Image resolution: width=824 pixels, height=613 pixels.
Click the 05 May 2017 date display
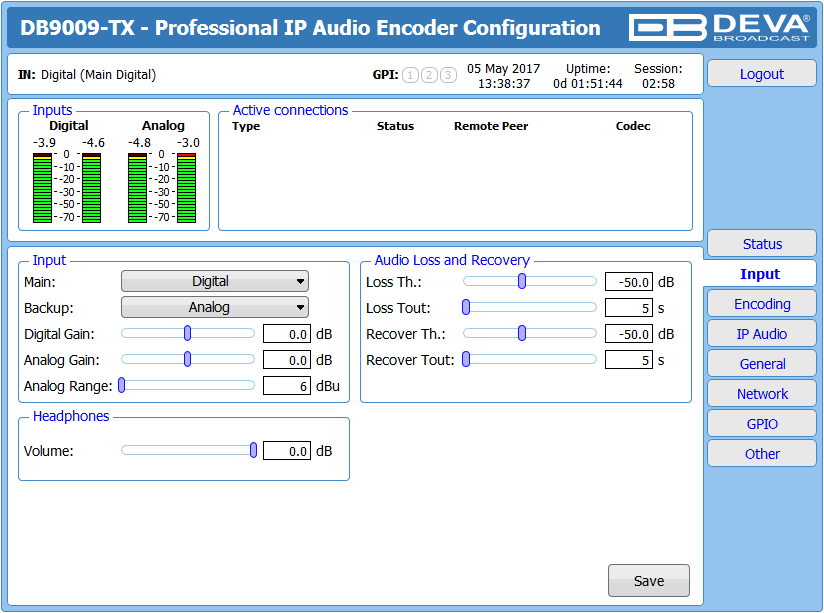(503, 69)
